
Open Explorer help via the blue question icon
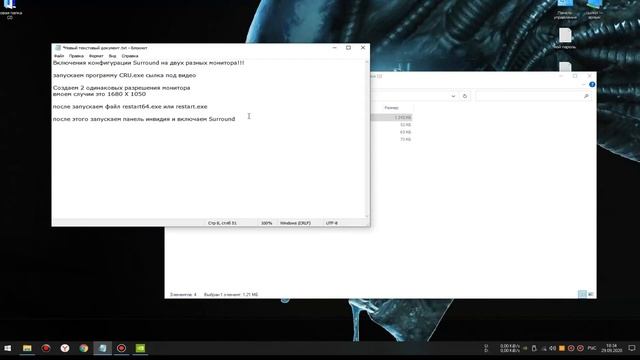pos(592,84)
